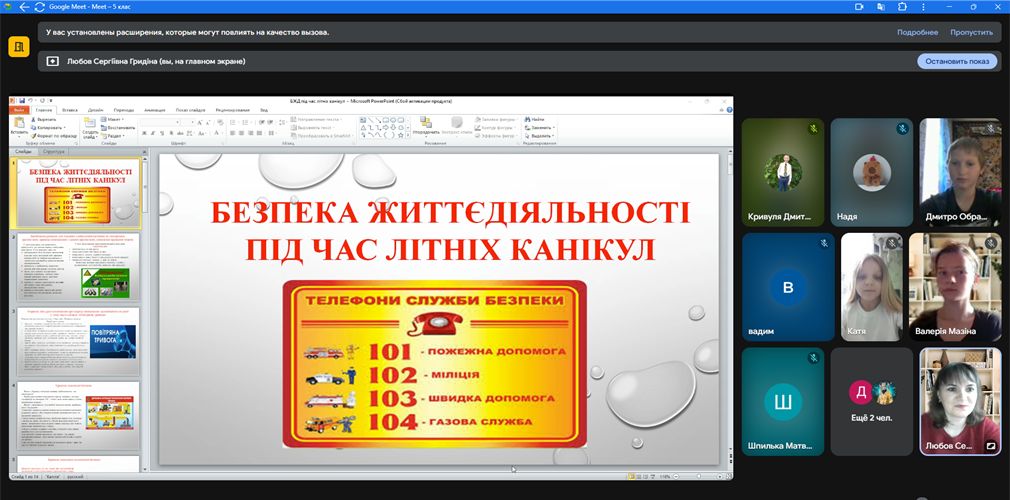Viewport: 1010px width, 500px height.
Task: Click the browser back arrow
Action: 25,6
